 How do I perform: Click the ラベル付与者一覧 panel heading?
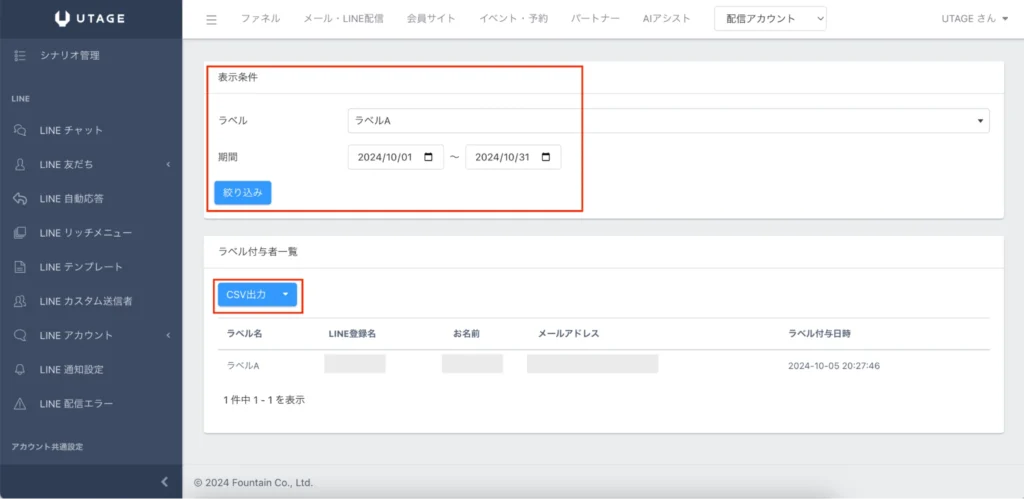coord(257,251)
